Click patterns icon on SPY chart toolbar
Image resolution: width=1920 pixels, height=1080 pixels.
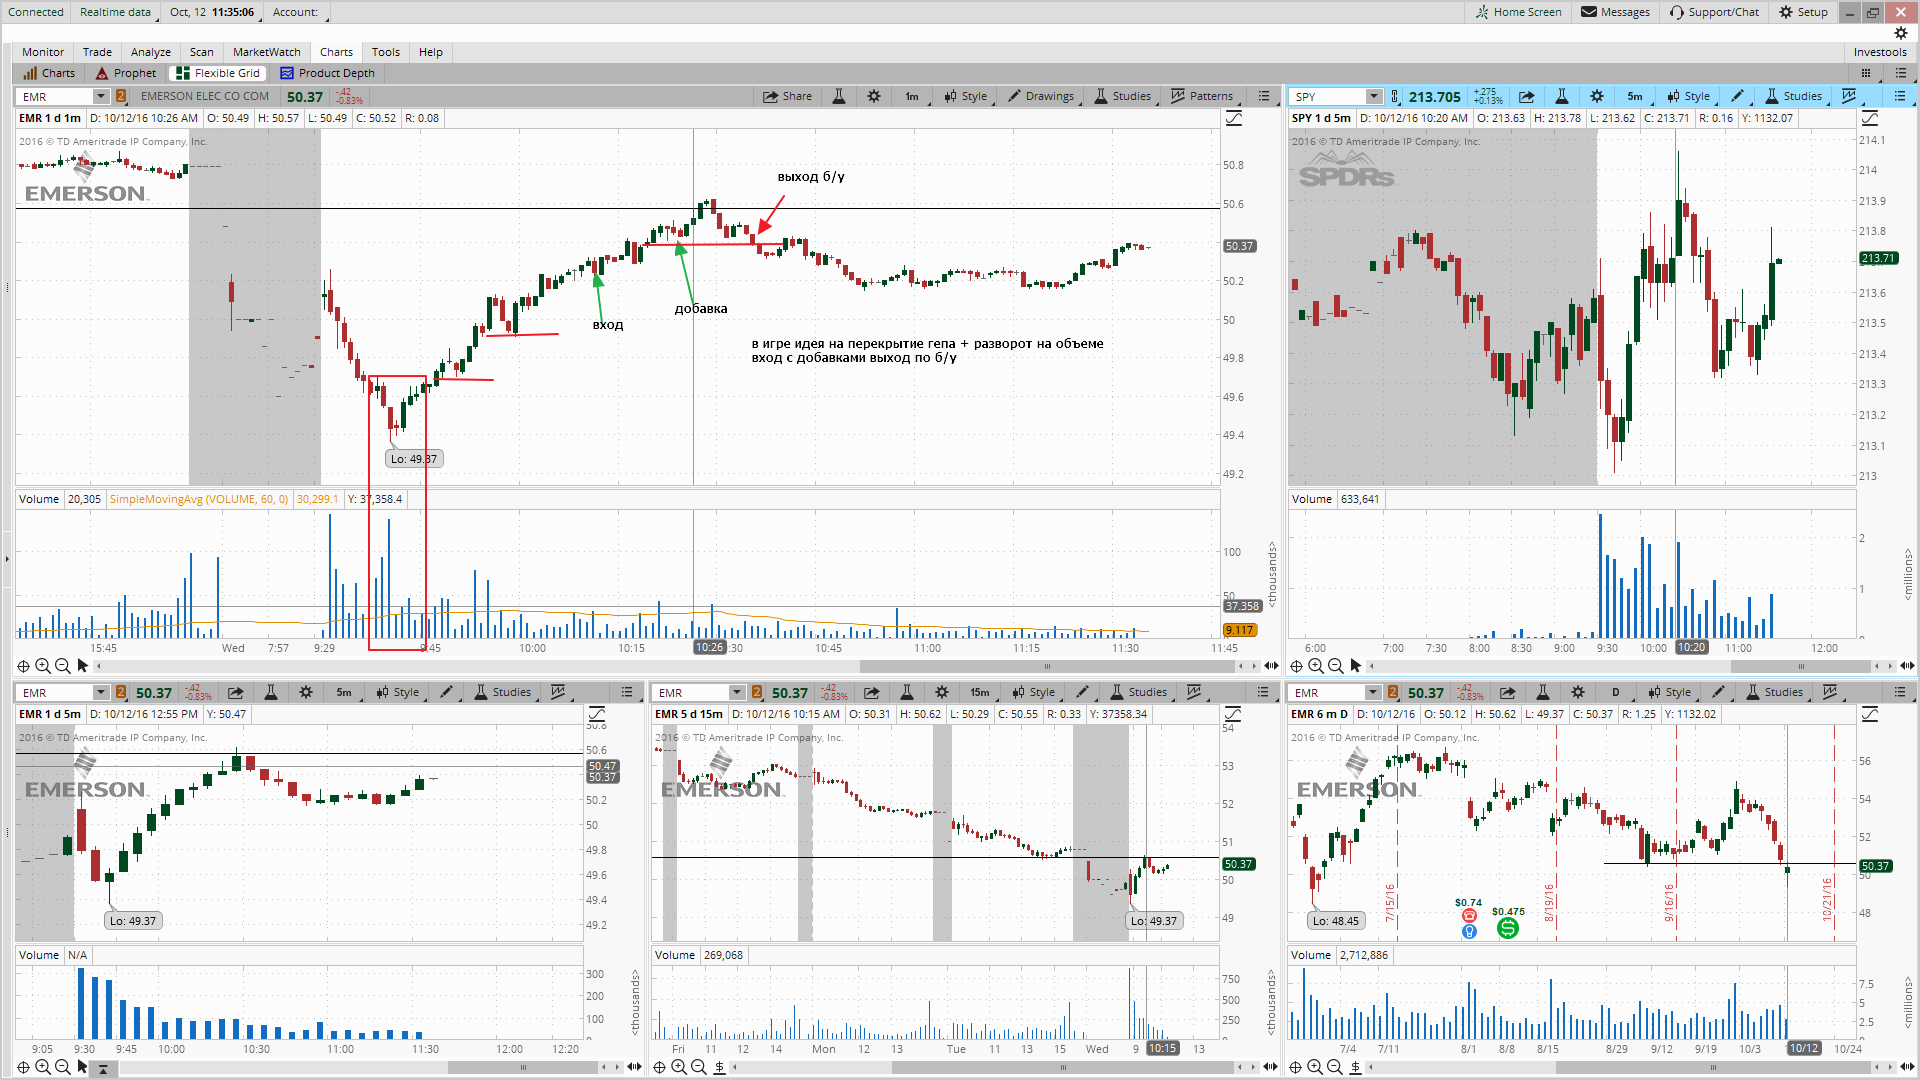click(x=1849, y=96)
